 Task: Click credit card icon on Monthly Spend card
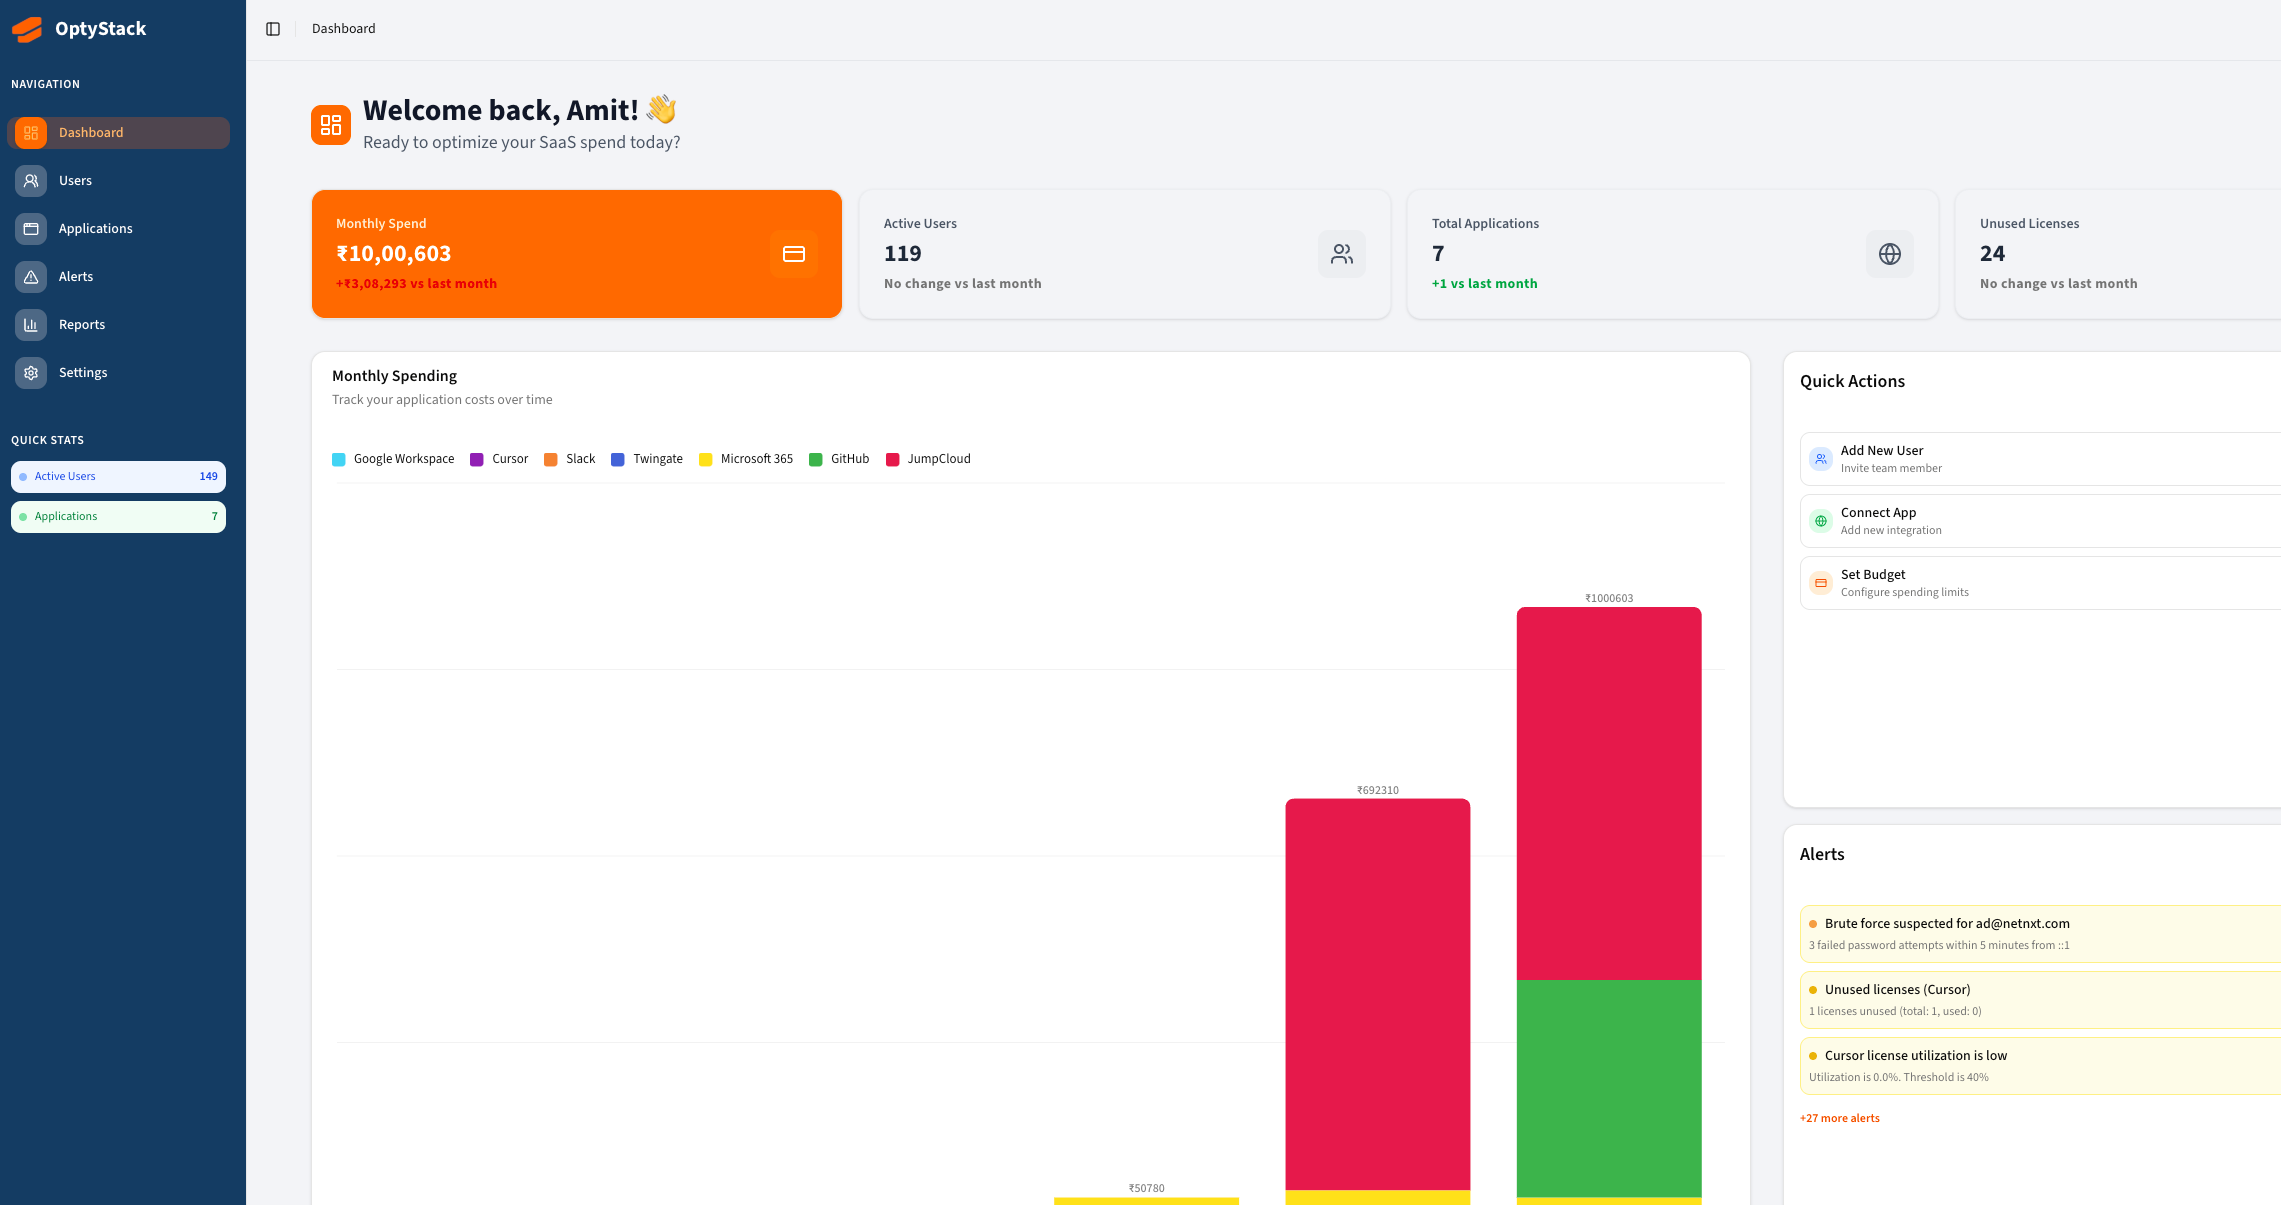(x=793, y=254)
